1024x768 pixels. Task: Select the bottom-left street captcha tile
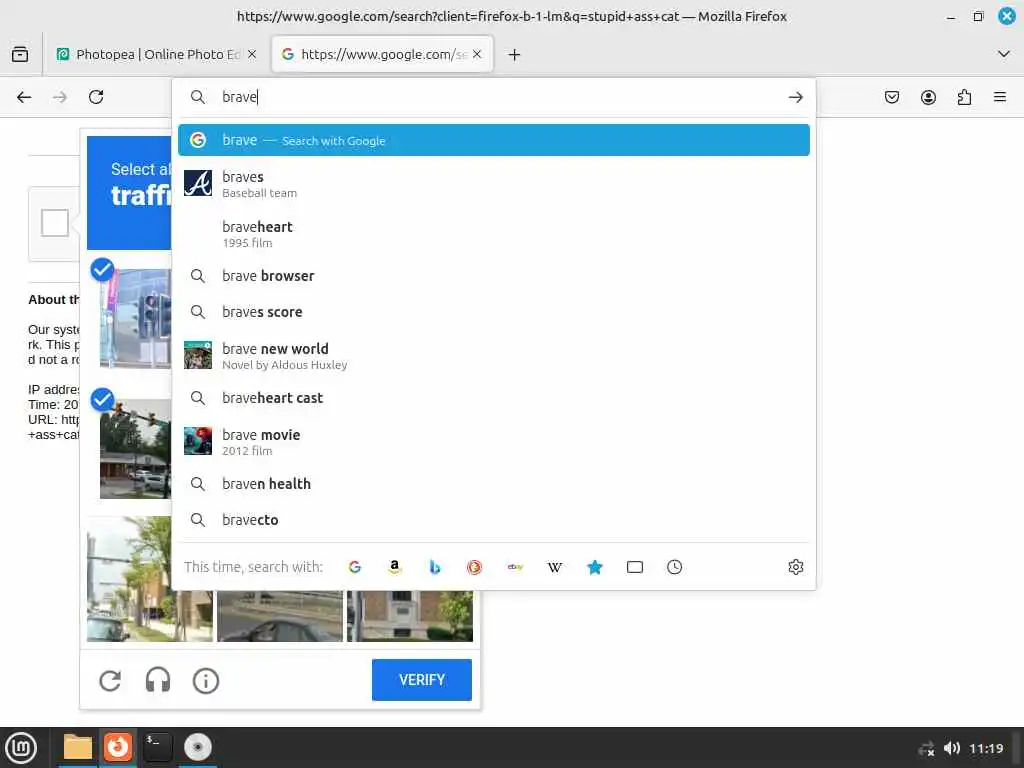150,579
